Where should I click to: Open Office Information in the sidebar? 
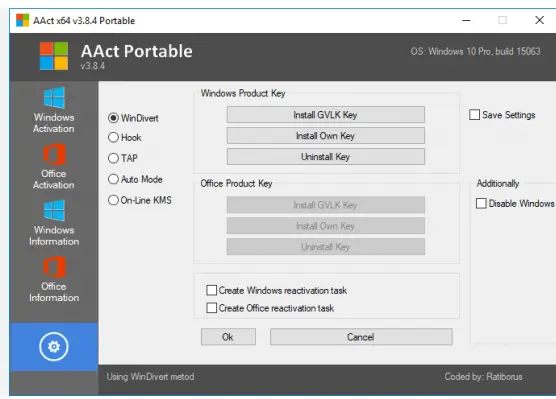(x=54, y=279)
